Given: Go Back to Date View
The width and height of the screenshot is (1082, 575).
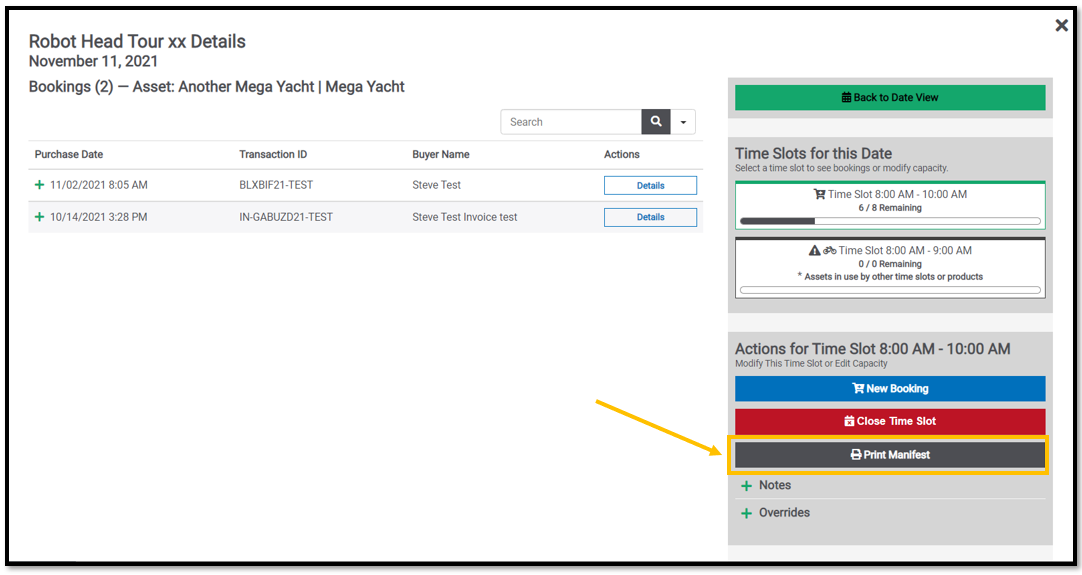Looking at the screenshot, I should pyautogui.click(x=890, y=97).
